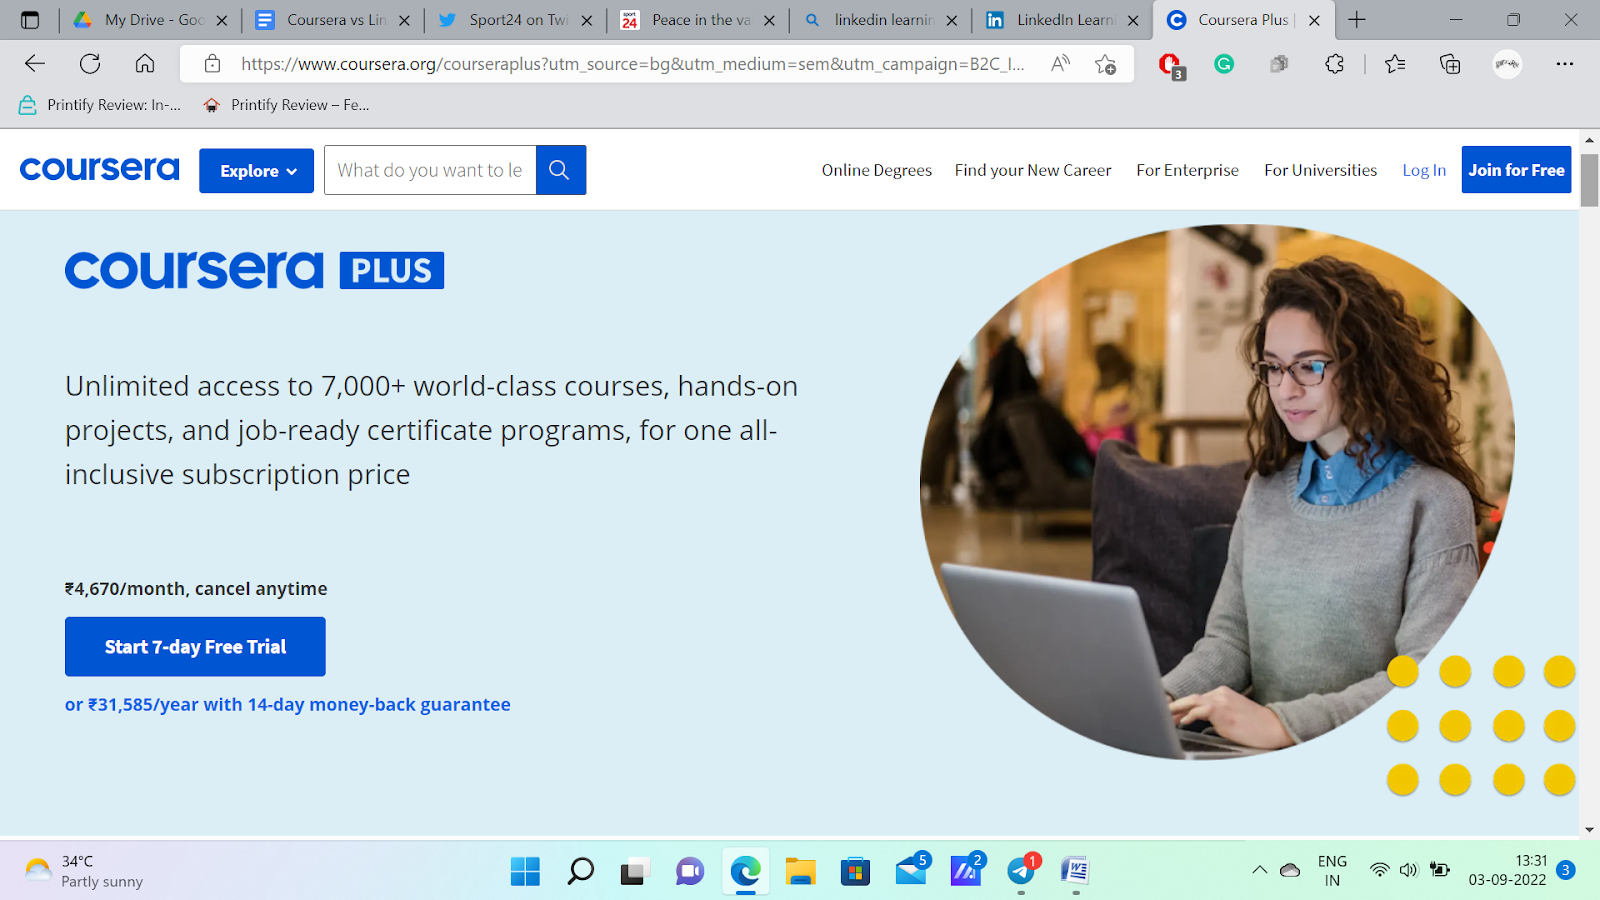Expand the Explore dropdown menu
This screenshot has width=1600, height=900.
coord(257,171)
